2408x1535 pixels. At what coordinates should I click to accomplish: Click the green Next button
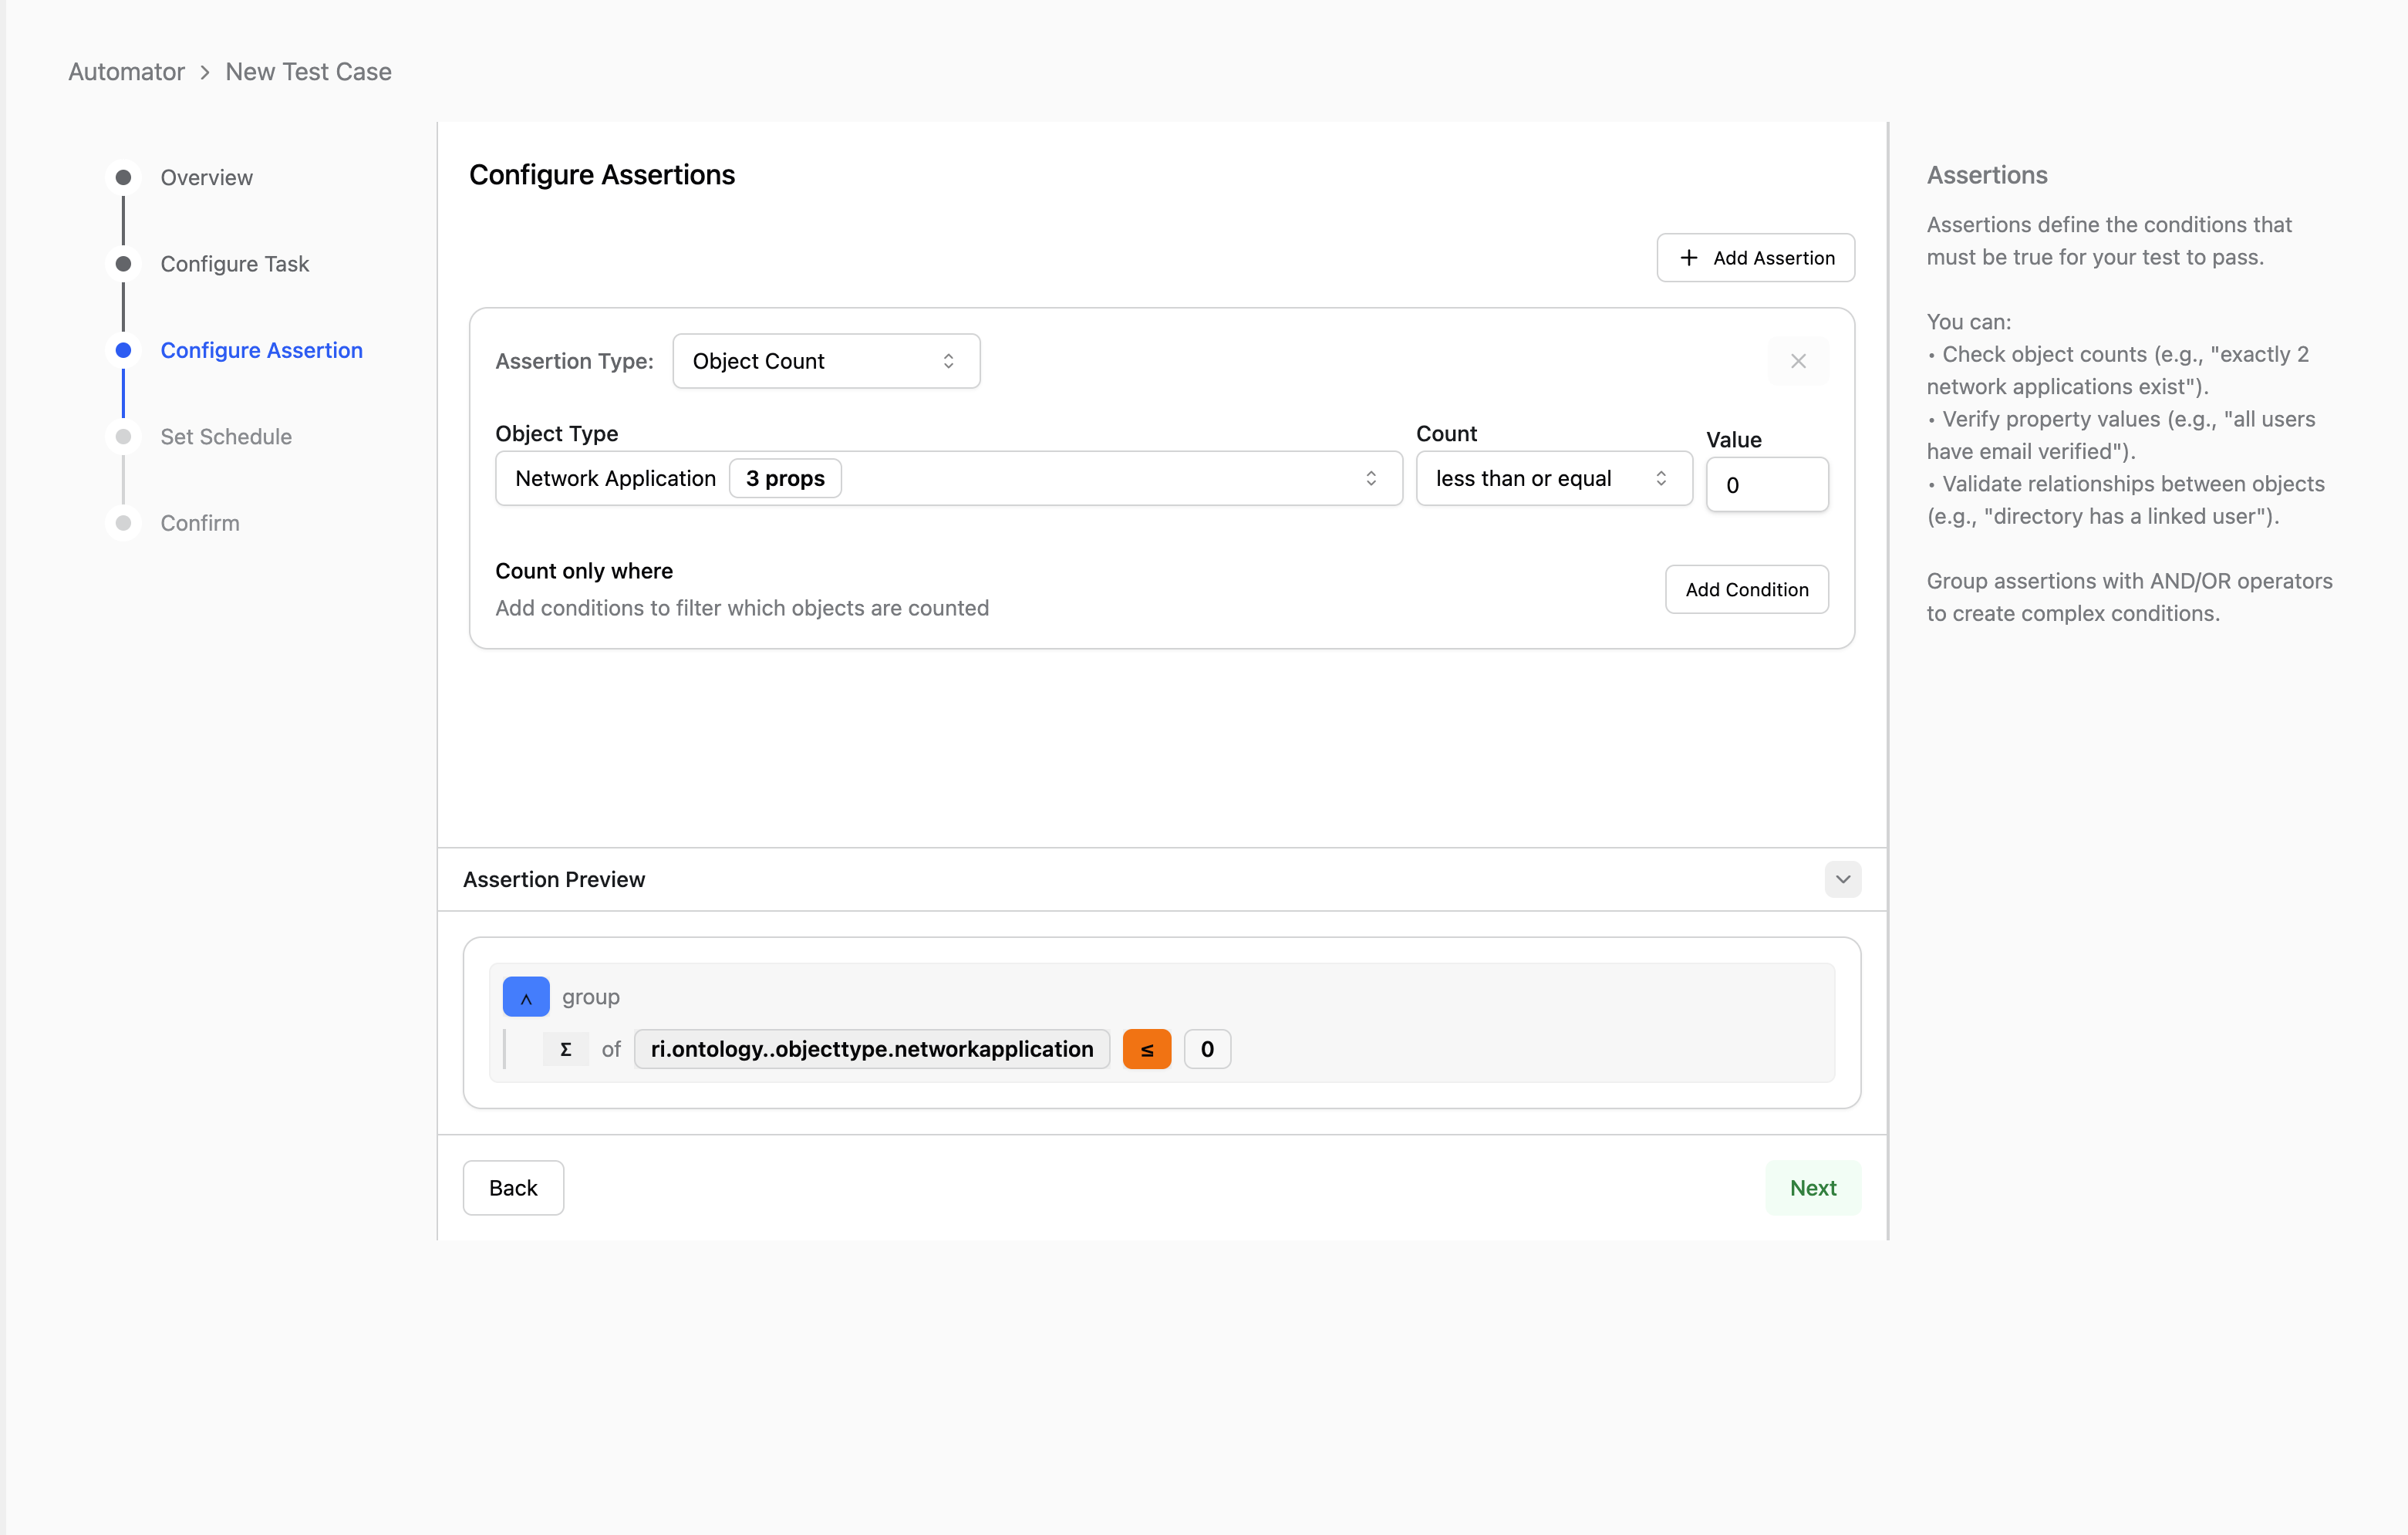[1812, 1188]
